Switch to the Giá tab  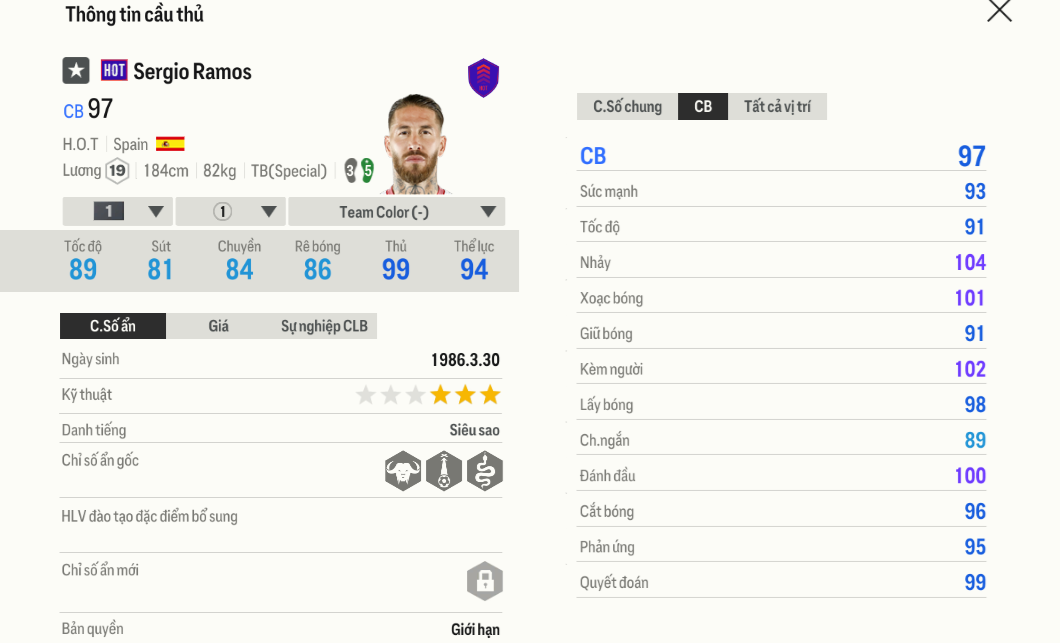[219, 326]
